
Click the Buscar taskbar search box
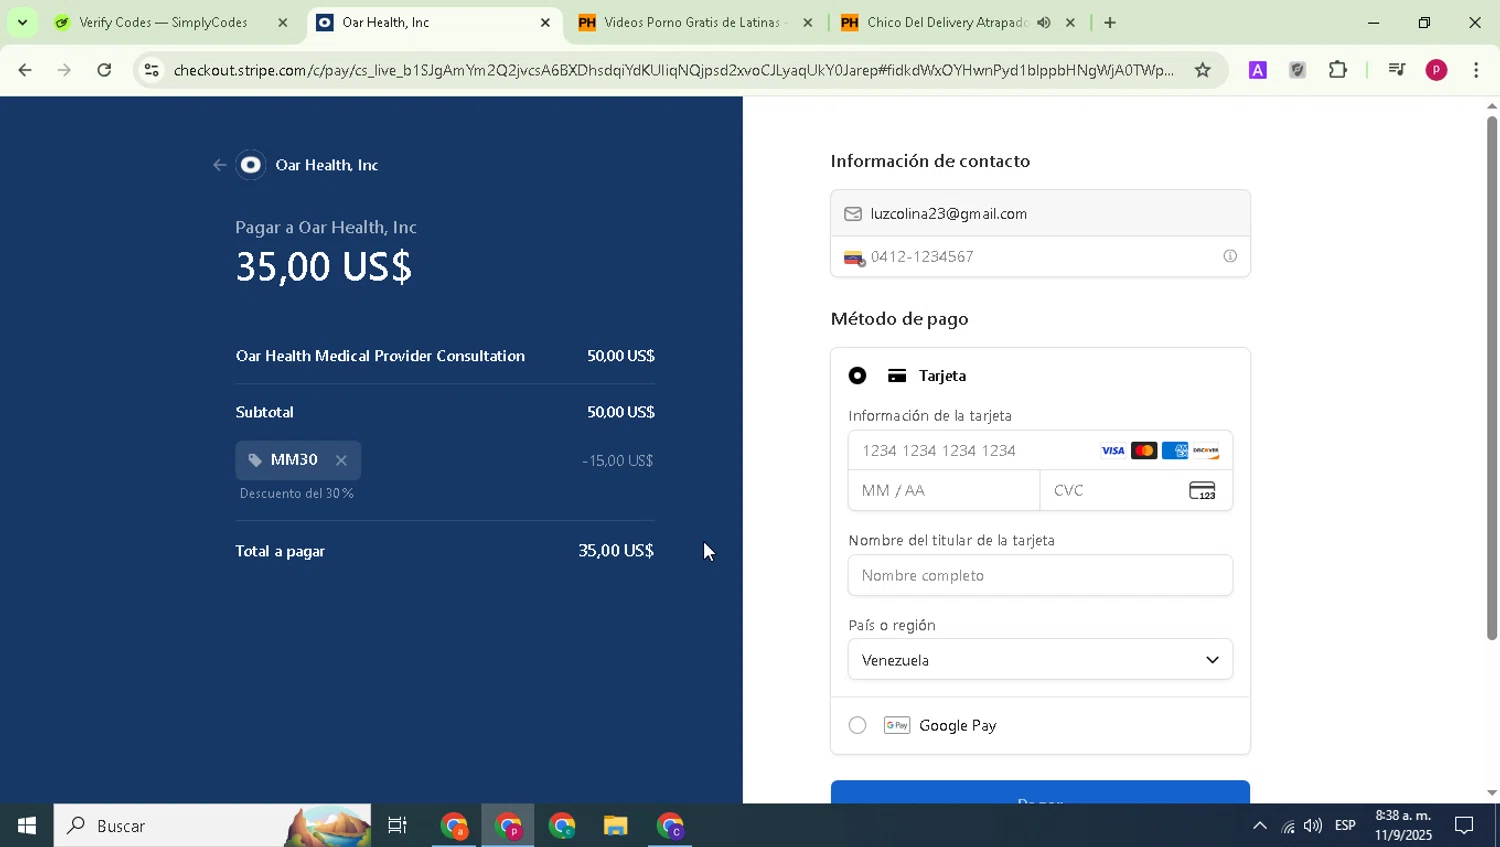(212, 826)
